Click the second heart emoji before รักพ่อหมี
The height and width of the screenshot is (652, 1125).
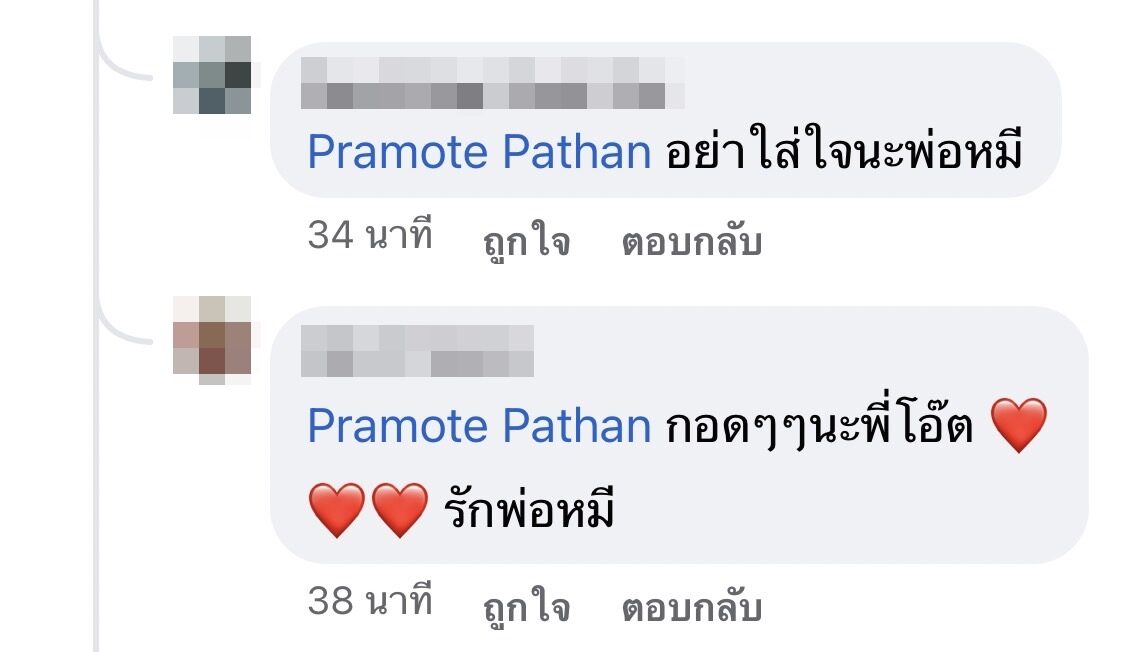pos(400,510)
